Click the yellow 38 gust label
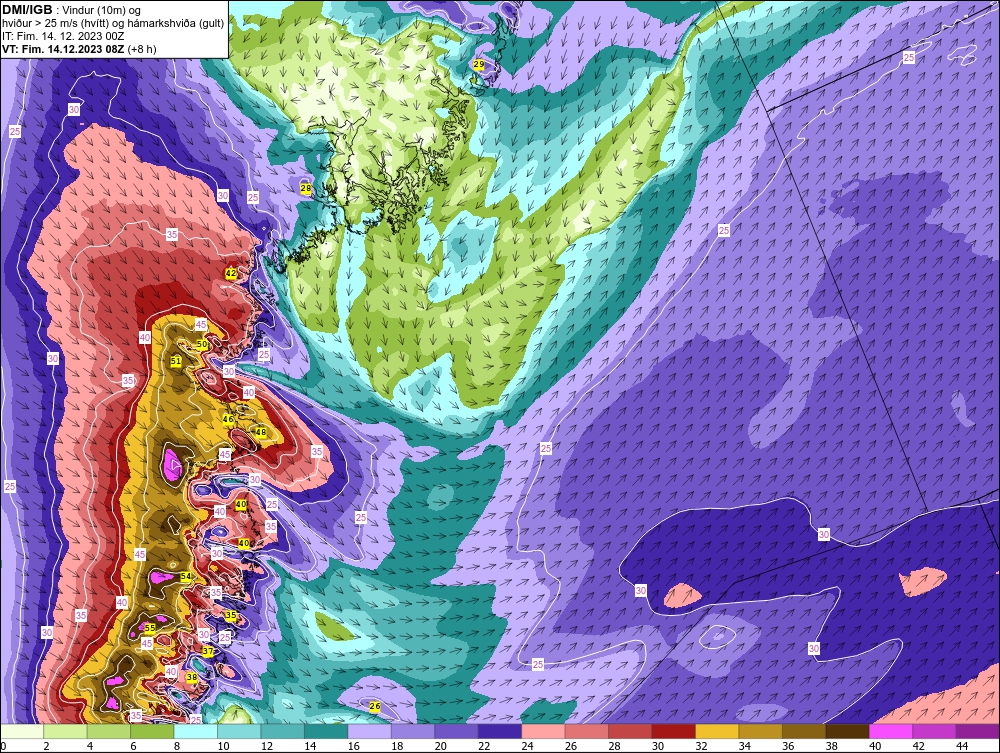The width and height of the screenshot is (1000, 753). 191,678
